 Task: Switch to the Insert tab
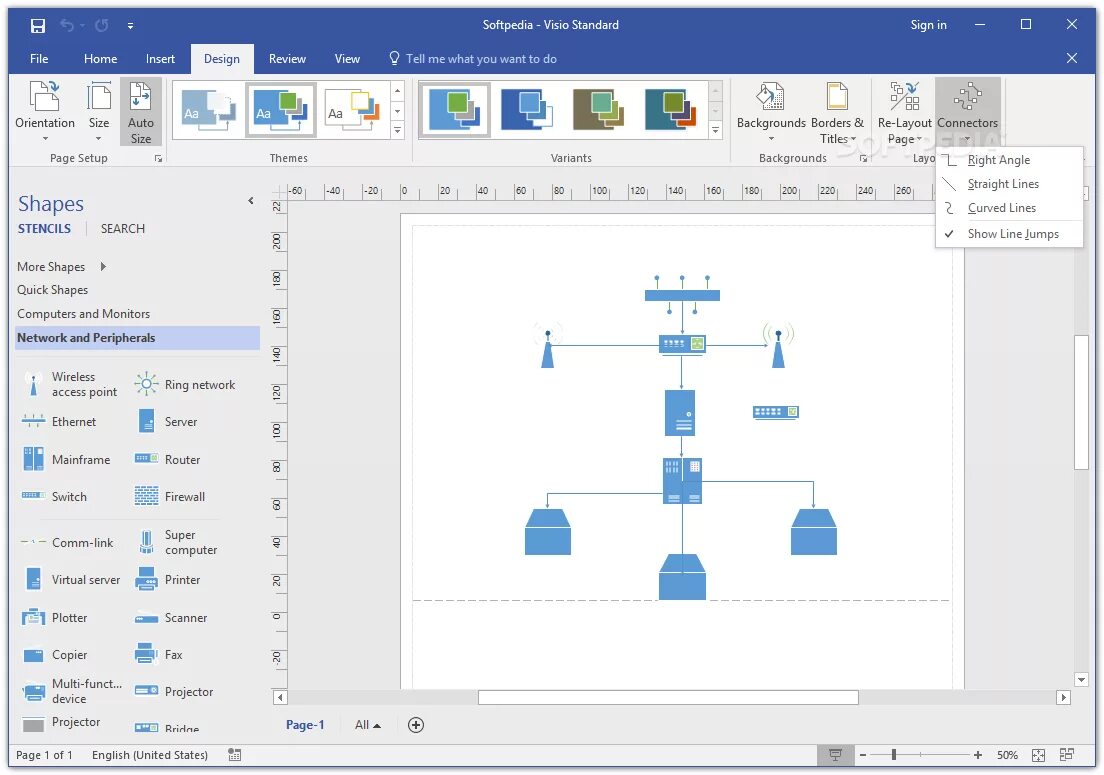point(161,59)
